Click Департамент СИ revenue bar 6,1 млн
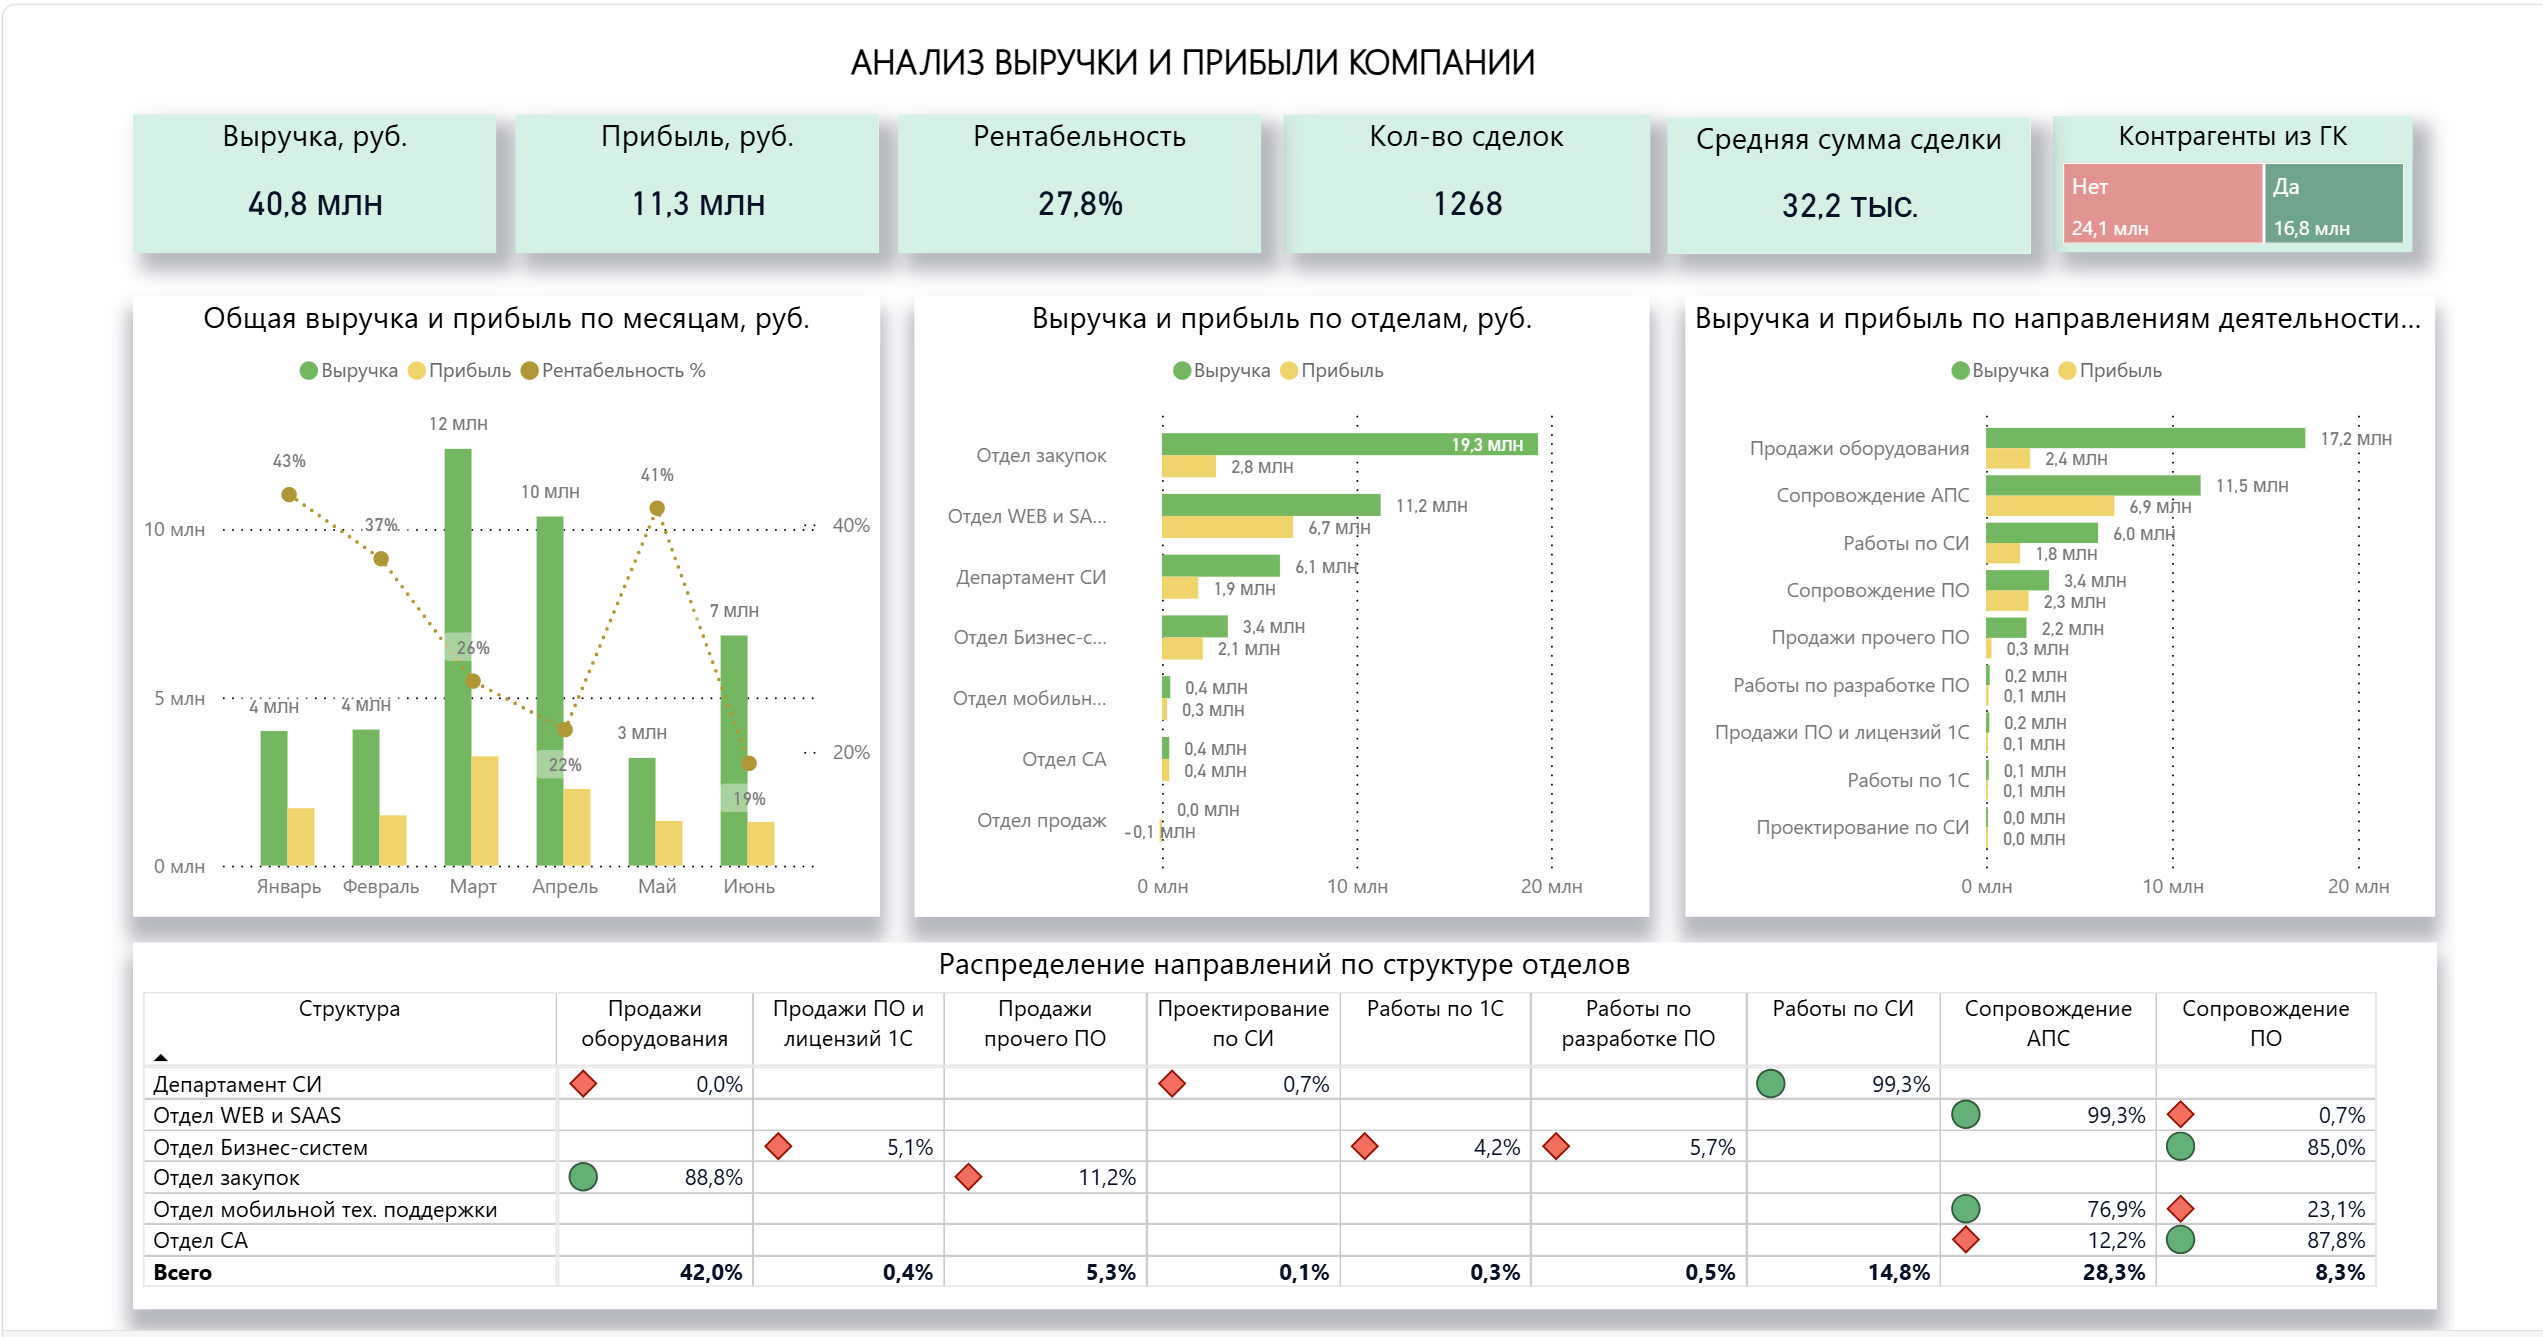This screenshot has width=2543, height=1337. pos(1221,566)
